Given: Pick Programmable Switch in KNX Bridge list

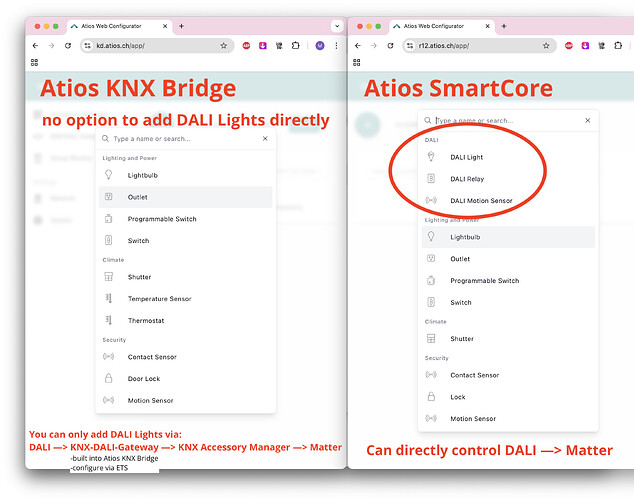Looking at the screenshot, I should [186, 219].
